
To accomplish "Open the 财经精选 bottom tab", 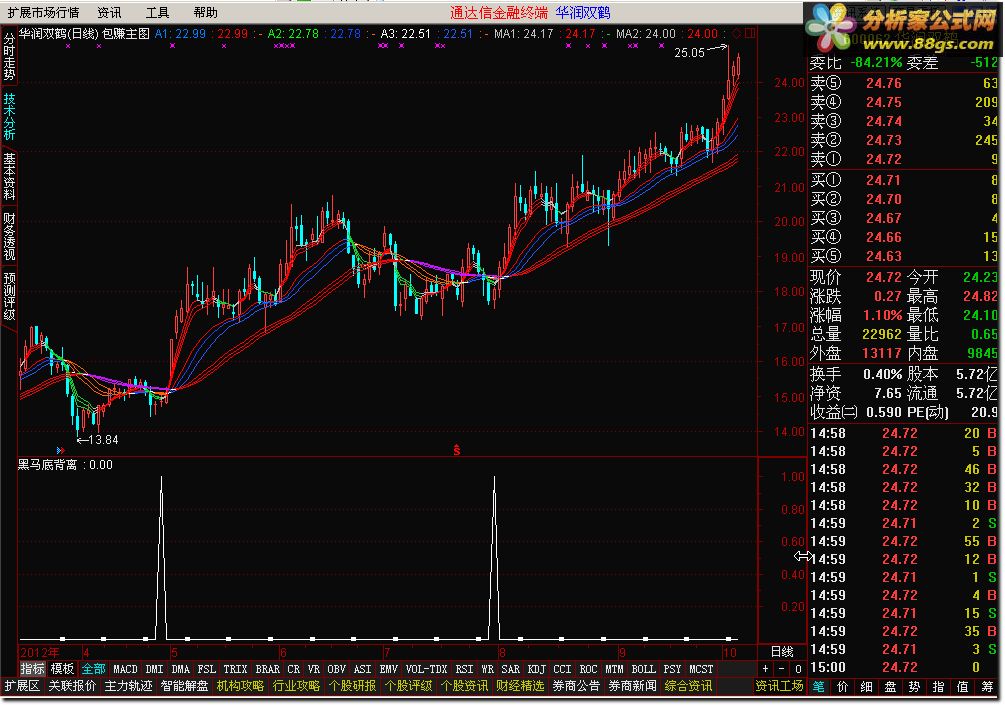I will [520, 686].
